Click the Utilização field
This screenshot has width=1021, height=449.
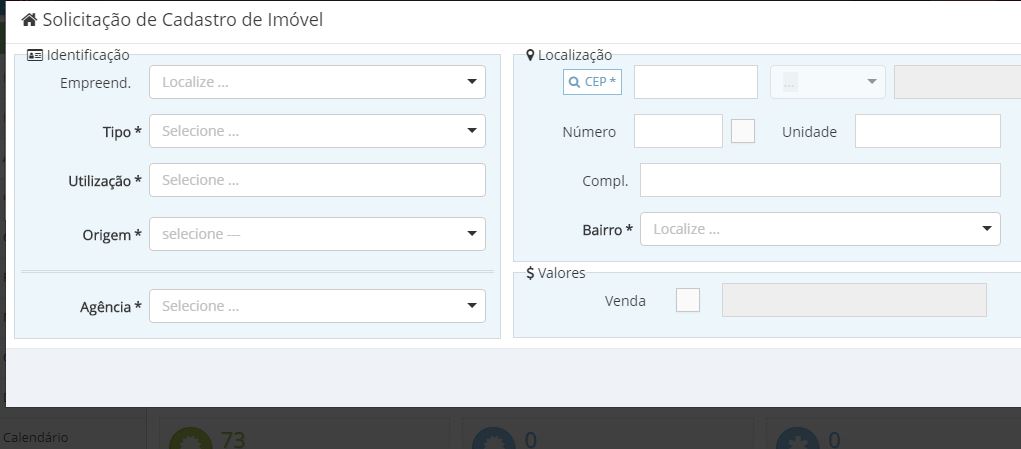317,181
